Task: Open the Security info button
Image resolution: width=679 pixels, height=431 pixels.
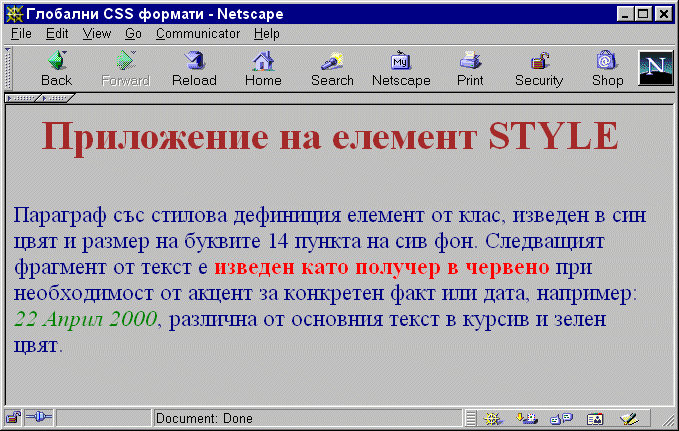Action: pyautogui.click(x=539, y=68)
